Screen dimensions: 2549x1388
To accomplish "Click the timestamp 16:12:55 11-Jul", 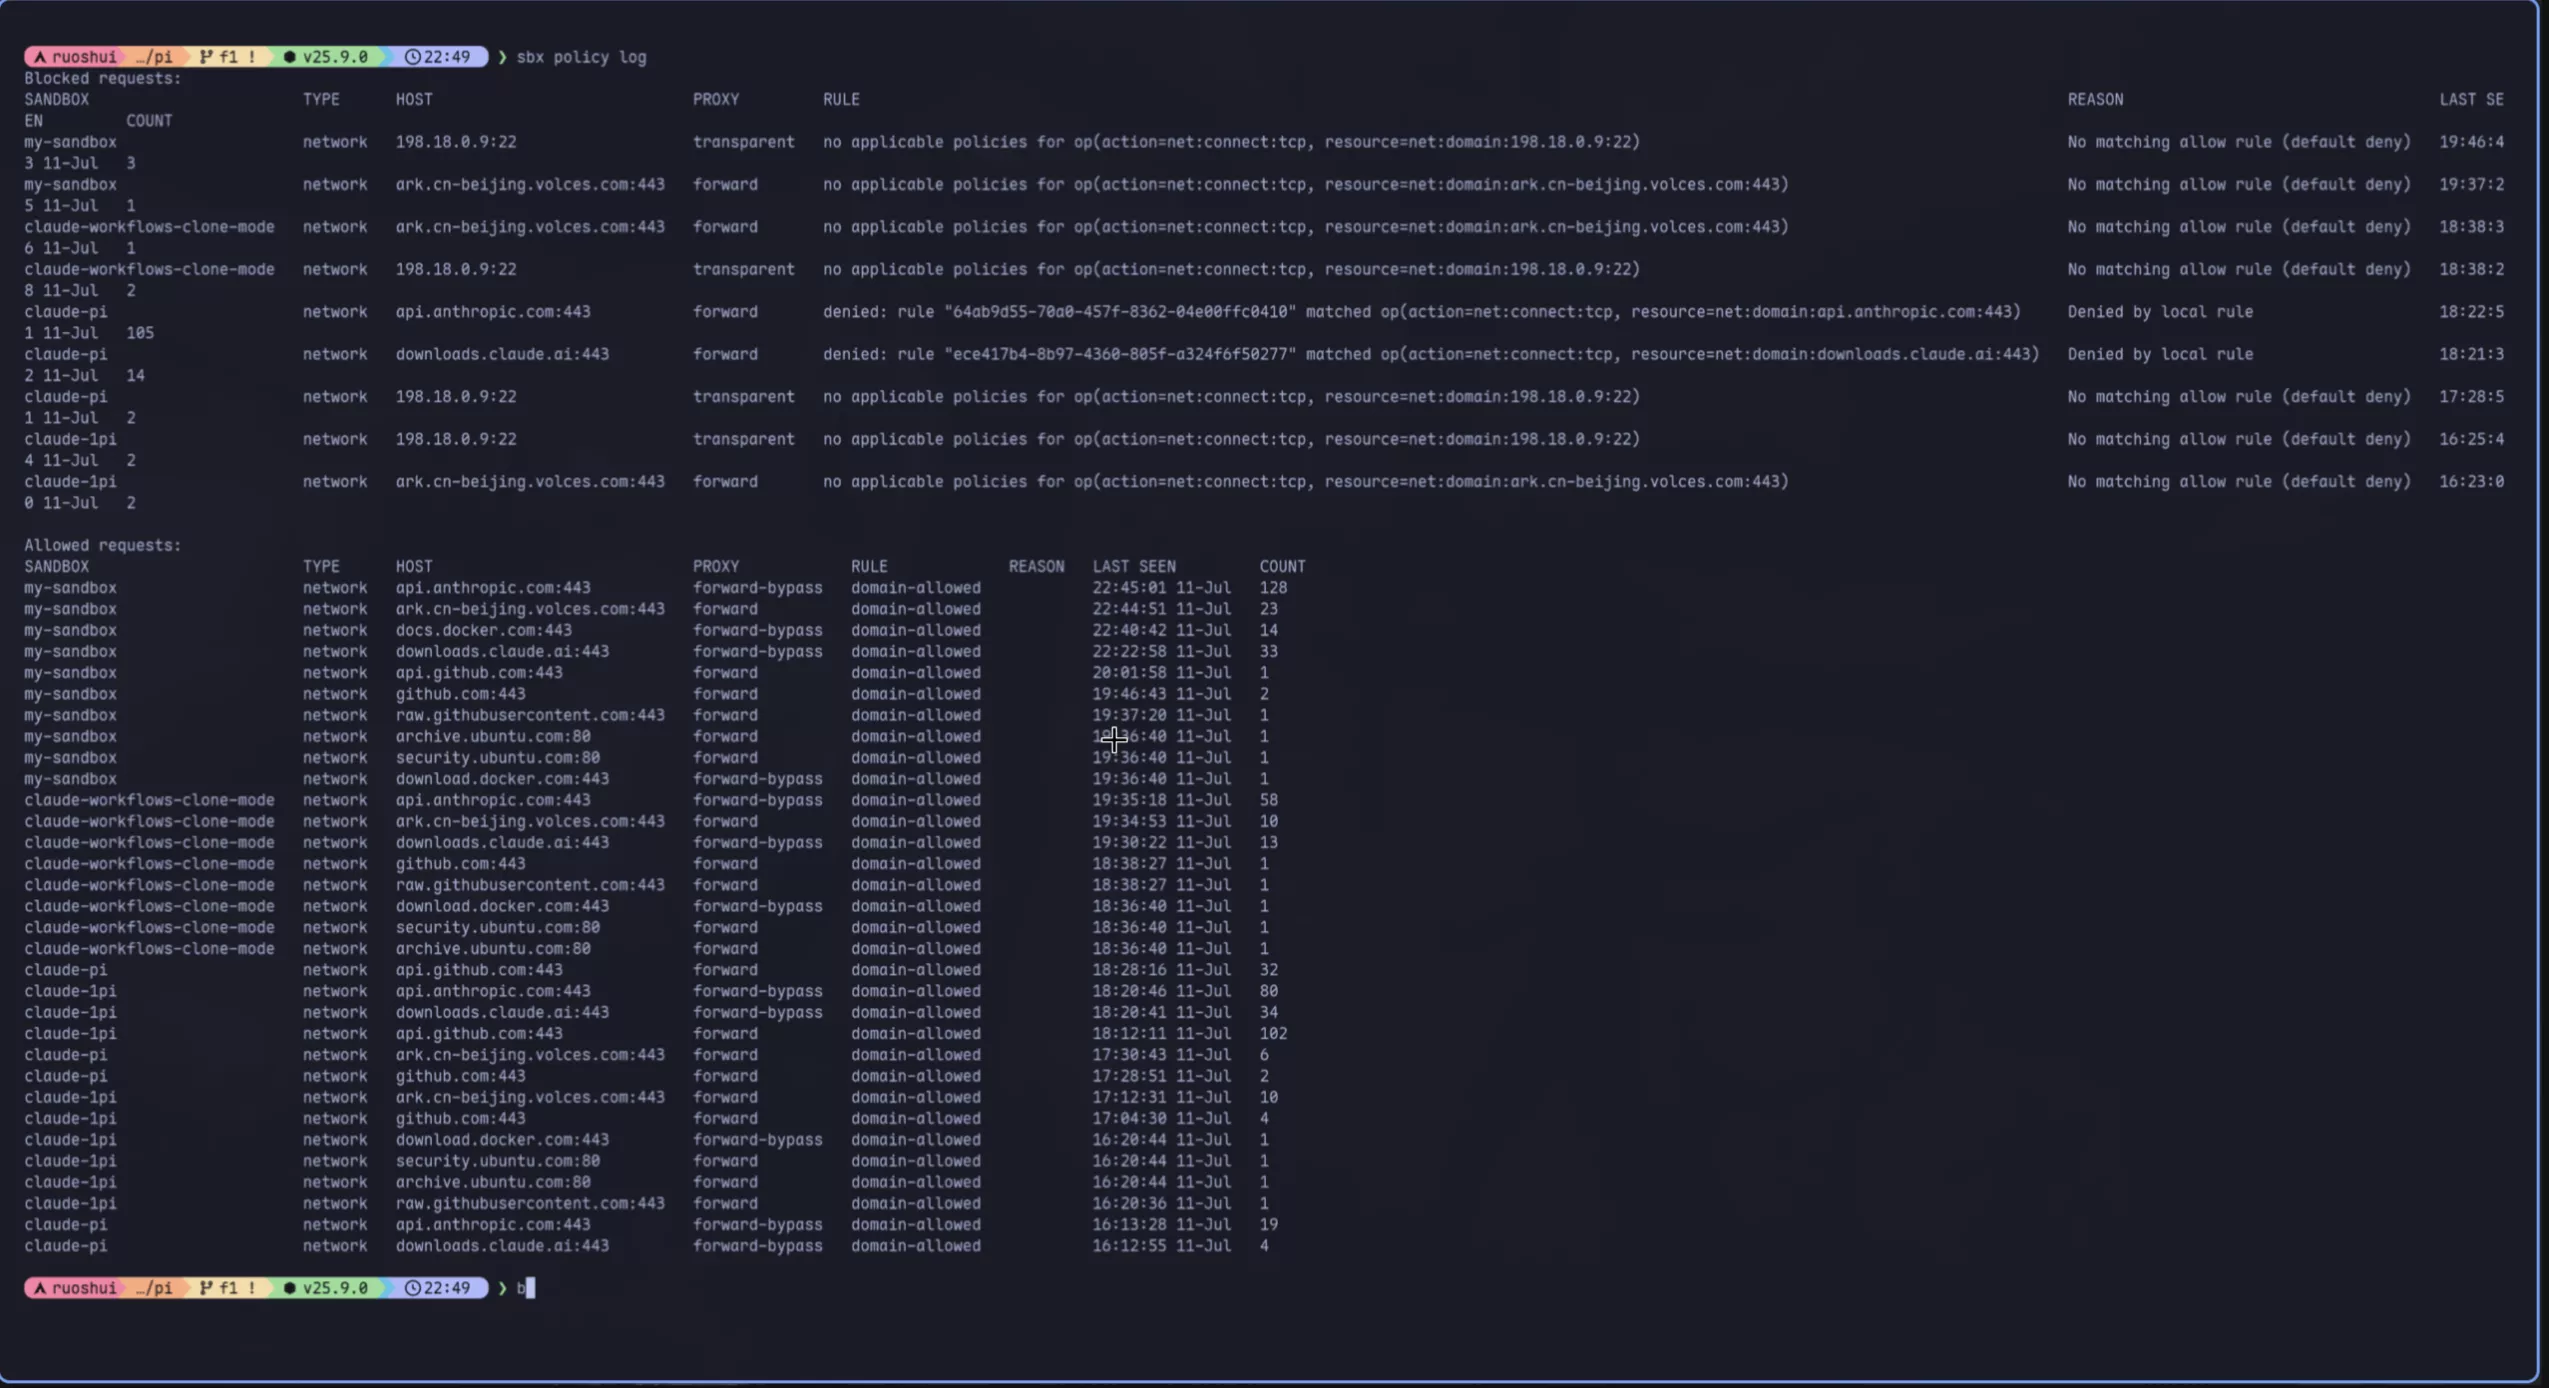I will [1161, 1246].
